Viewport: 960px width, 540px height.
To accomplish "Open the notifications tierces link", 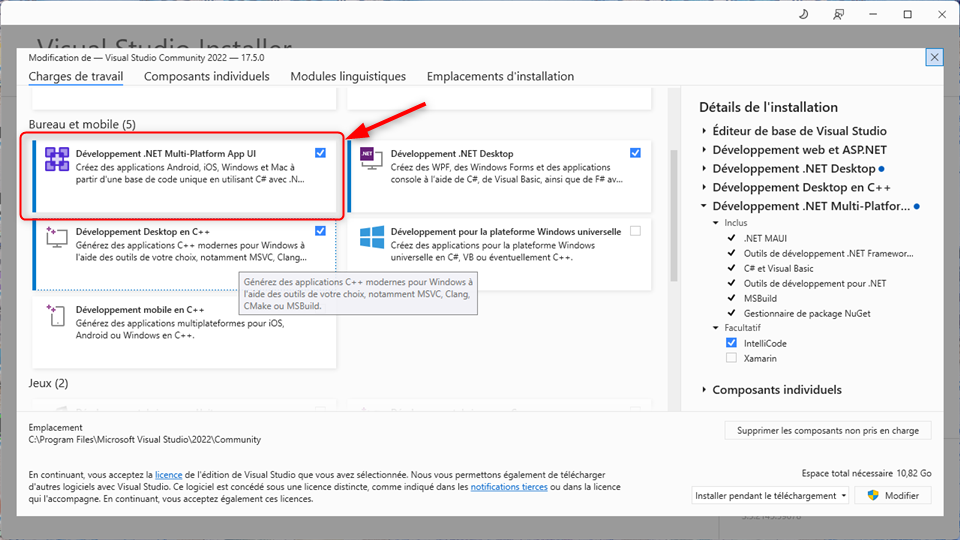I will [x=509, y=487].
